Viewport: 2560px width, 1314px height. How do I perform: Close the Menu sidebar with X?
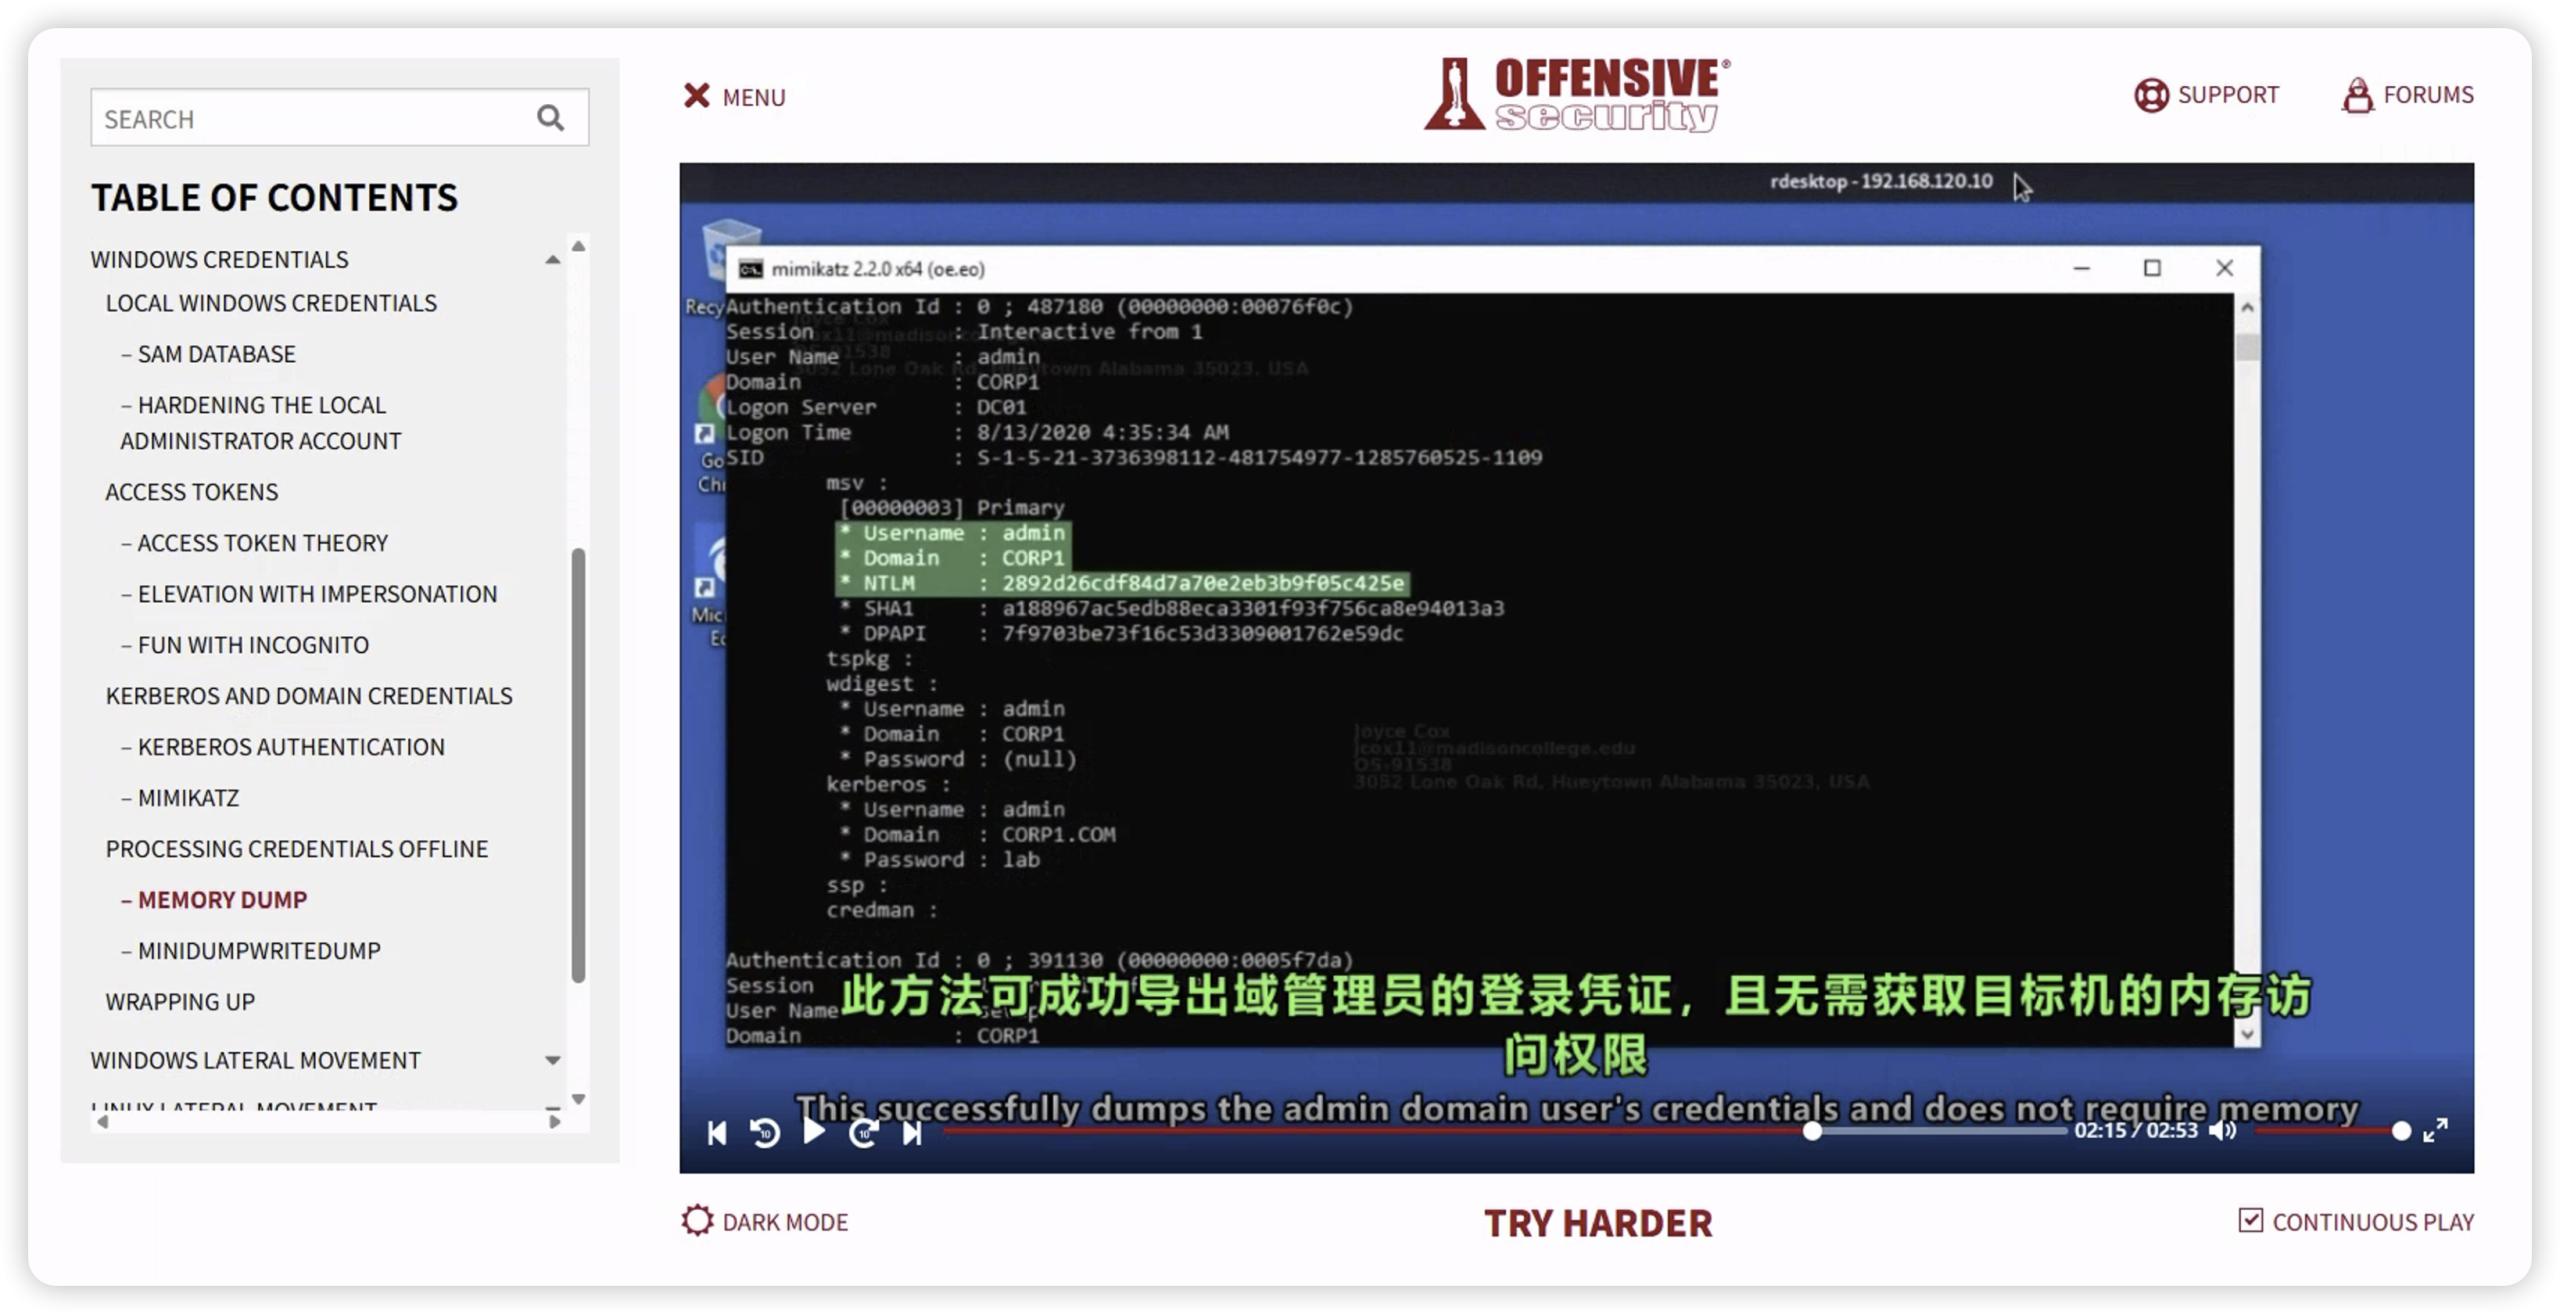[x=696, y=96]
